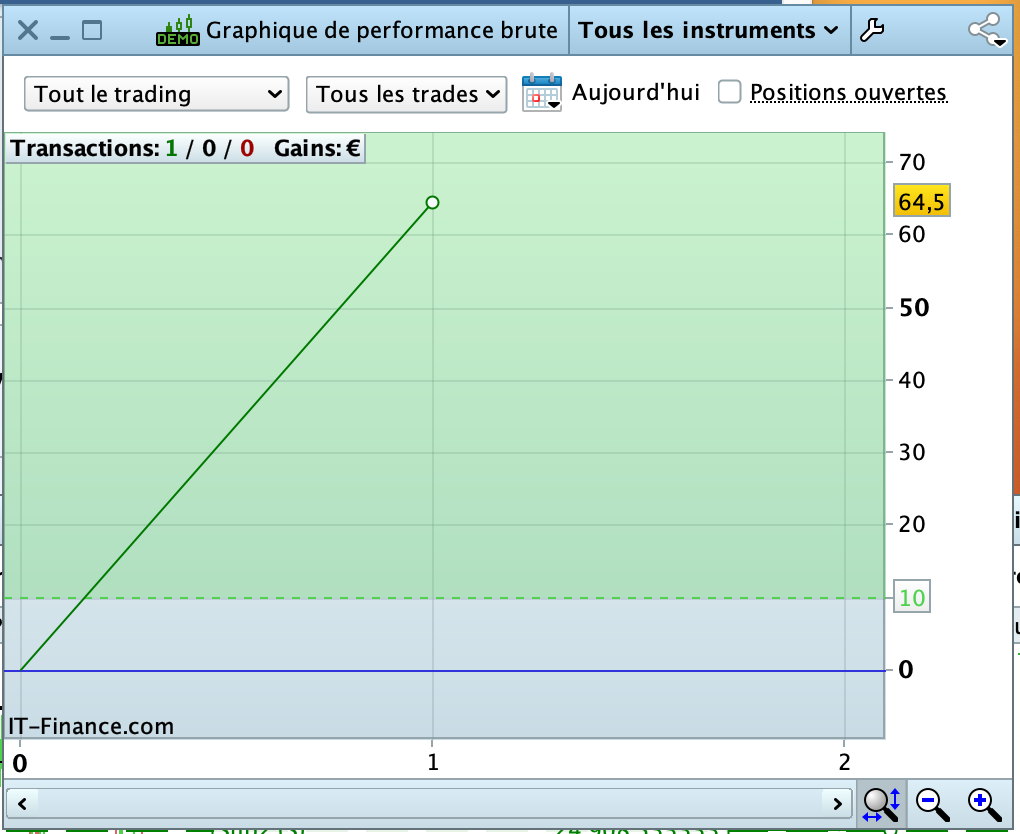This screenshot has width=1020, height=834.
Task: Maximize the performance chart window
Action: point(92,30)
